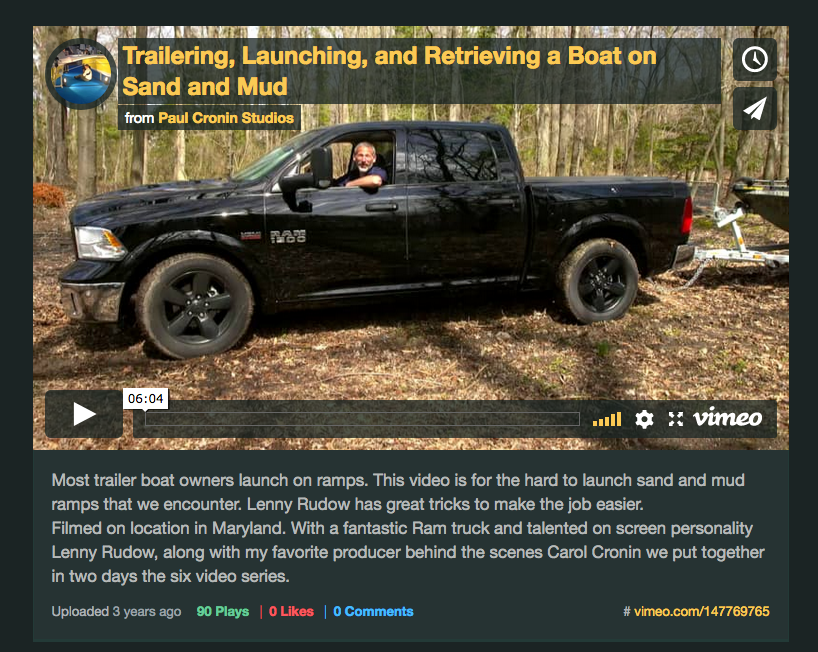818x652 pixels.
Task: Adjust volume using the yellow bars
Action: 607,419
